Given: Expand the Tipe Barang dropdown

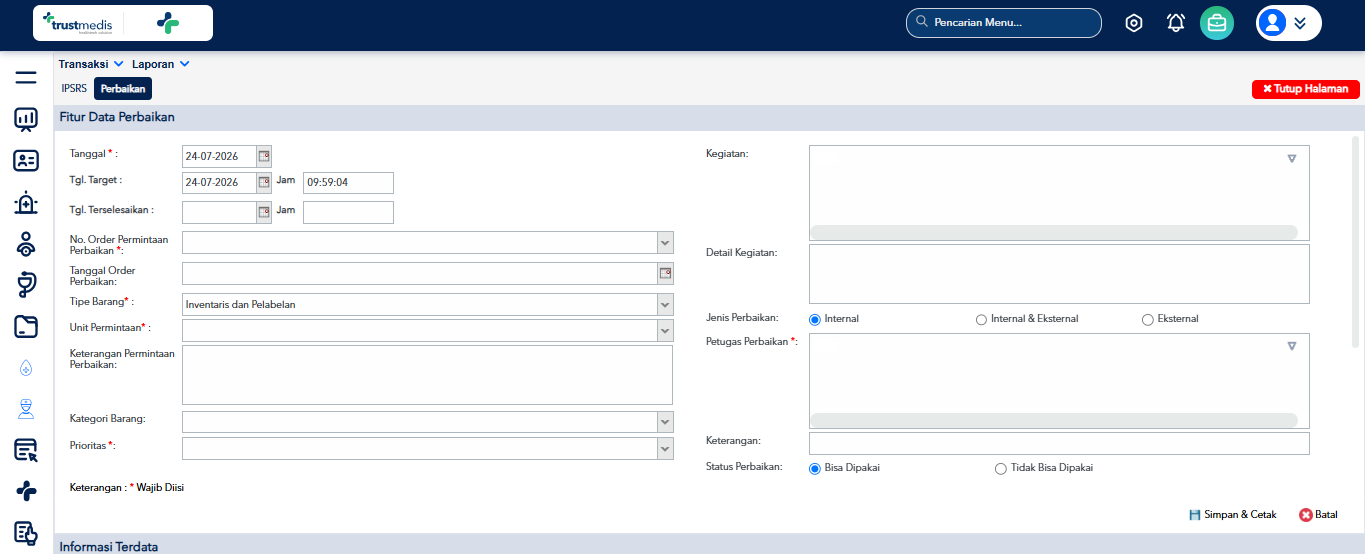Looking at the screenshot, I should click(x=665, y=304).
